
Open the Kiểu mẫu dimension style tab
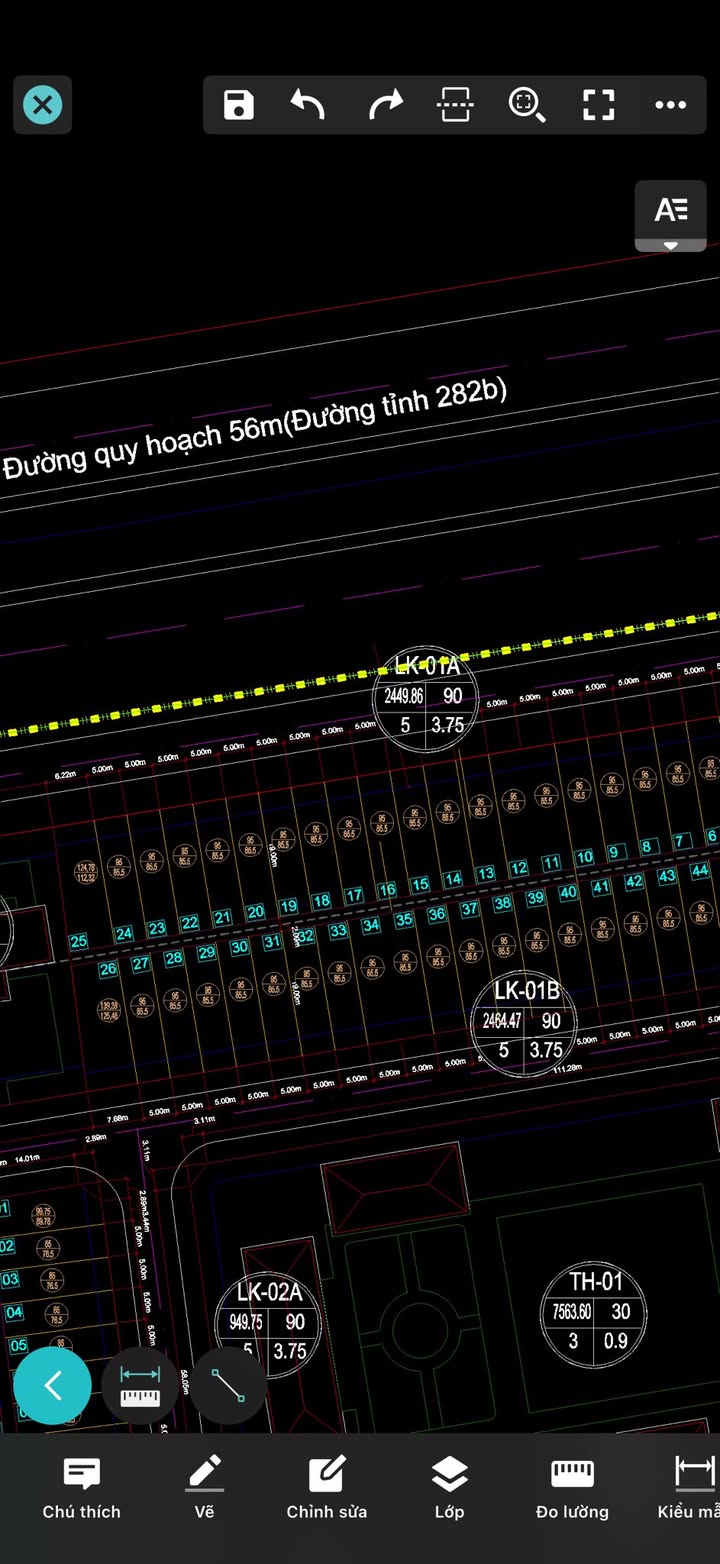coord(692,1487)
